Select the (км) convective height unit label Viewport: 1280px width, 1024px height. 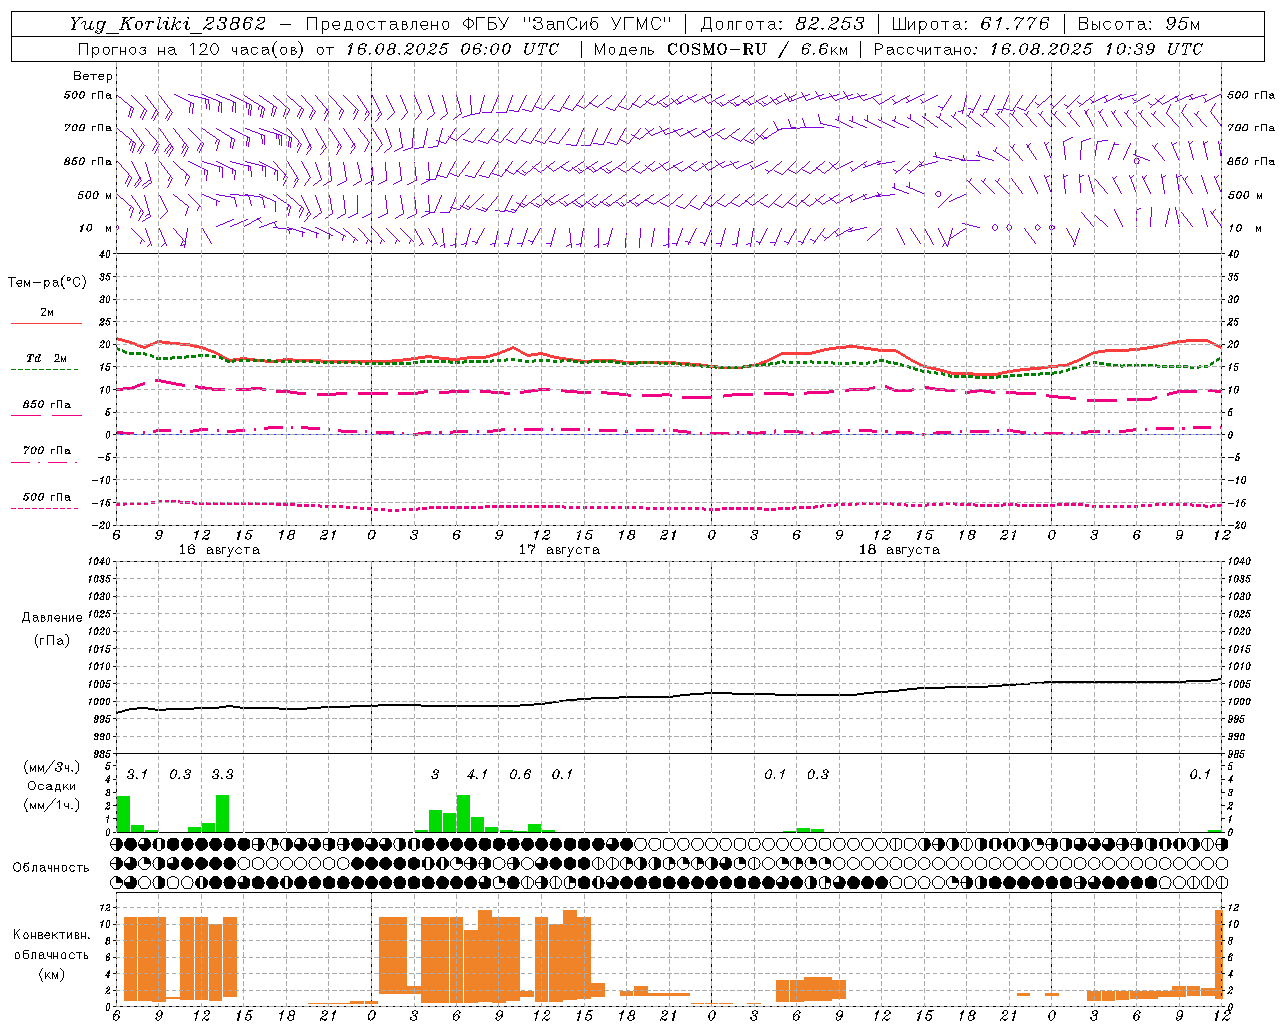[x=52, y=974]
